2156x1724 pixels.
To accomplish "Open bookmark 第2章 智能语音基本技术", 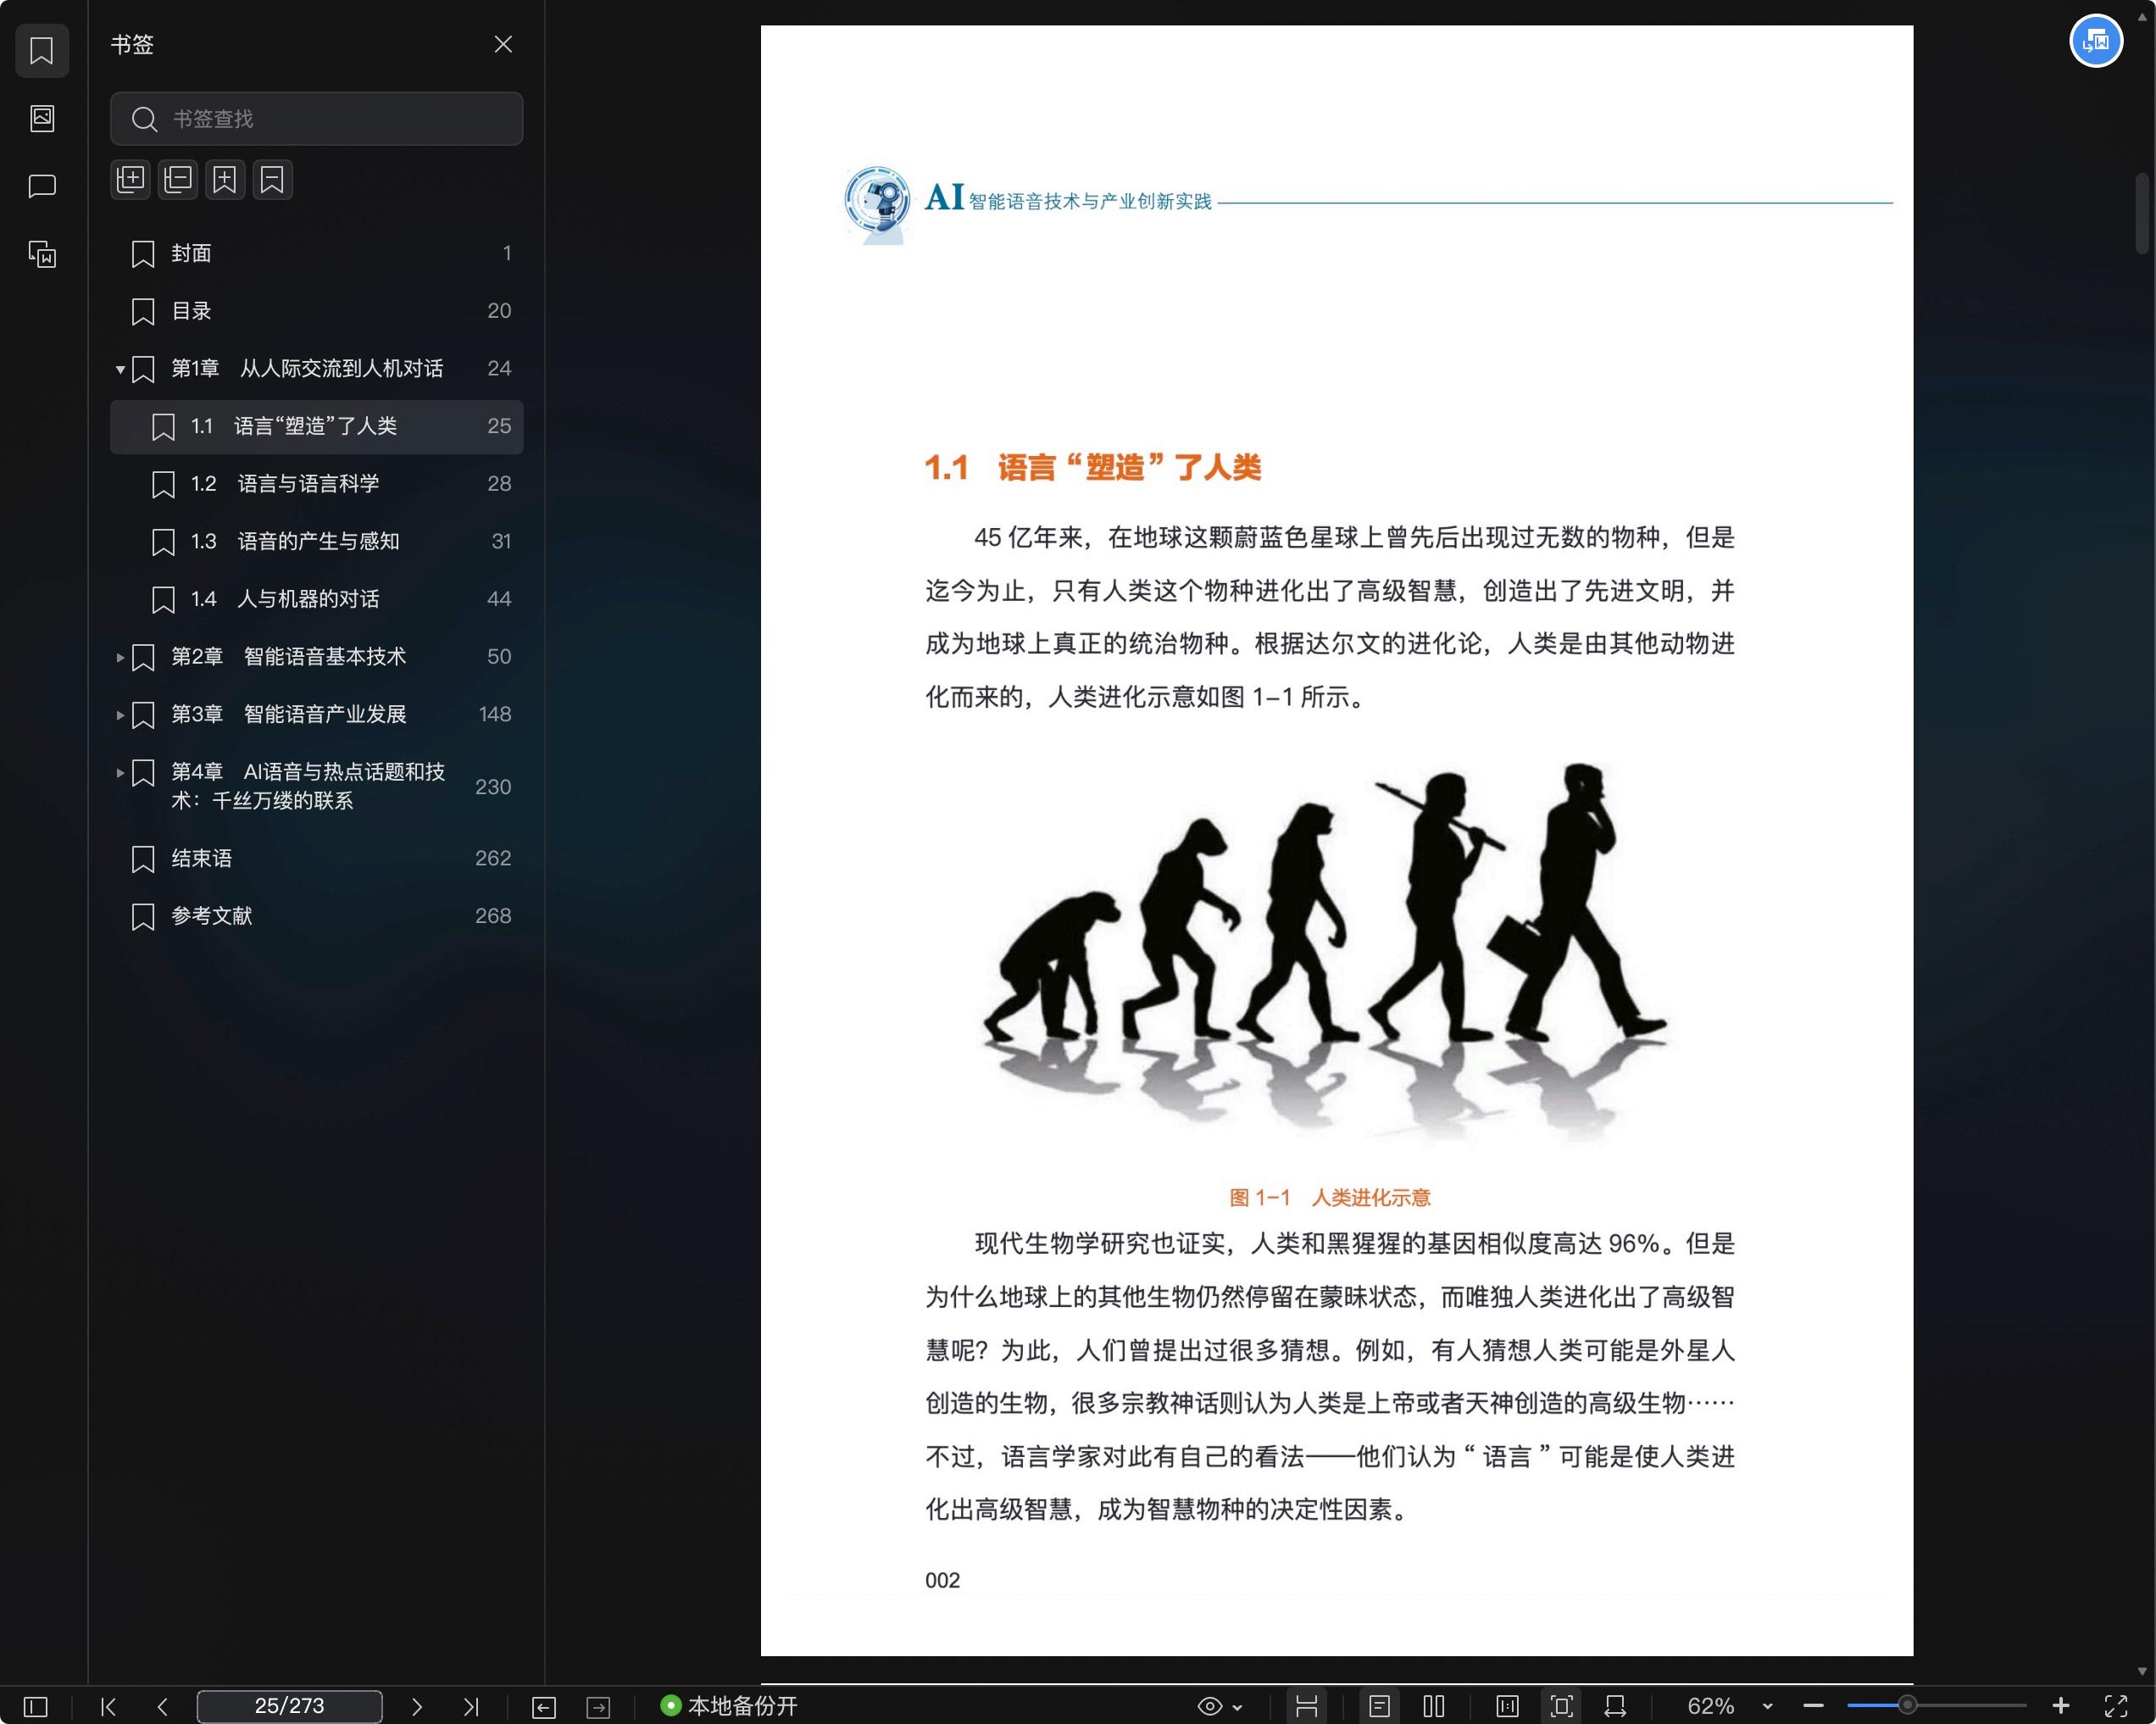I will pyautogui.click(x=316, y=657).
